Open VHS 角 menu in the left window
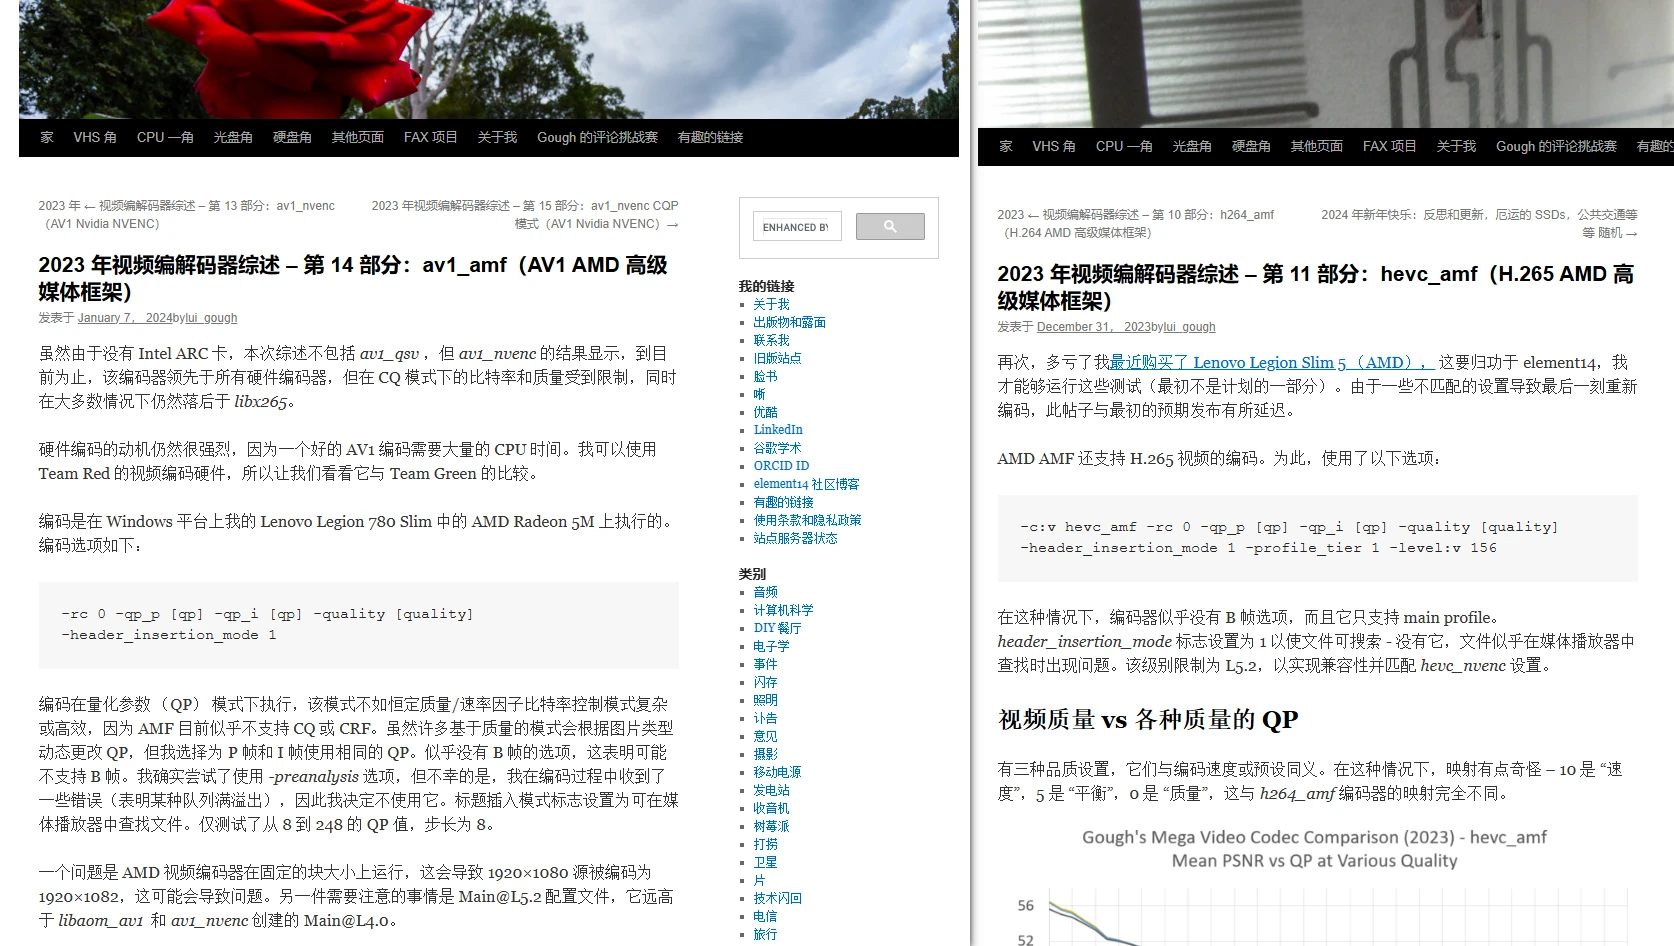The width and height of the screenshot is (1674, 946). (95, 137)
